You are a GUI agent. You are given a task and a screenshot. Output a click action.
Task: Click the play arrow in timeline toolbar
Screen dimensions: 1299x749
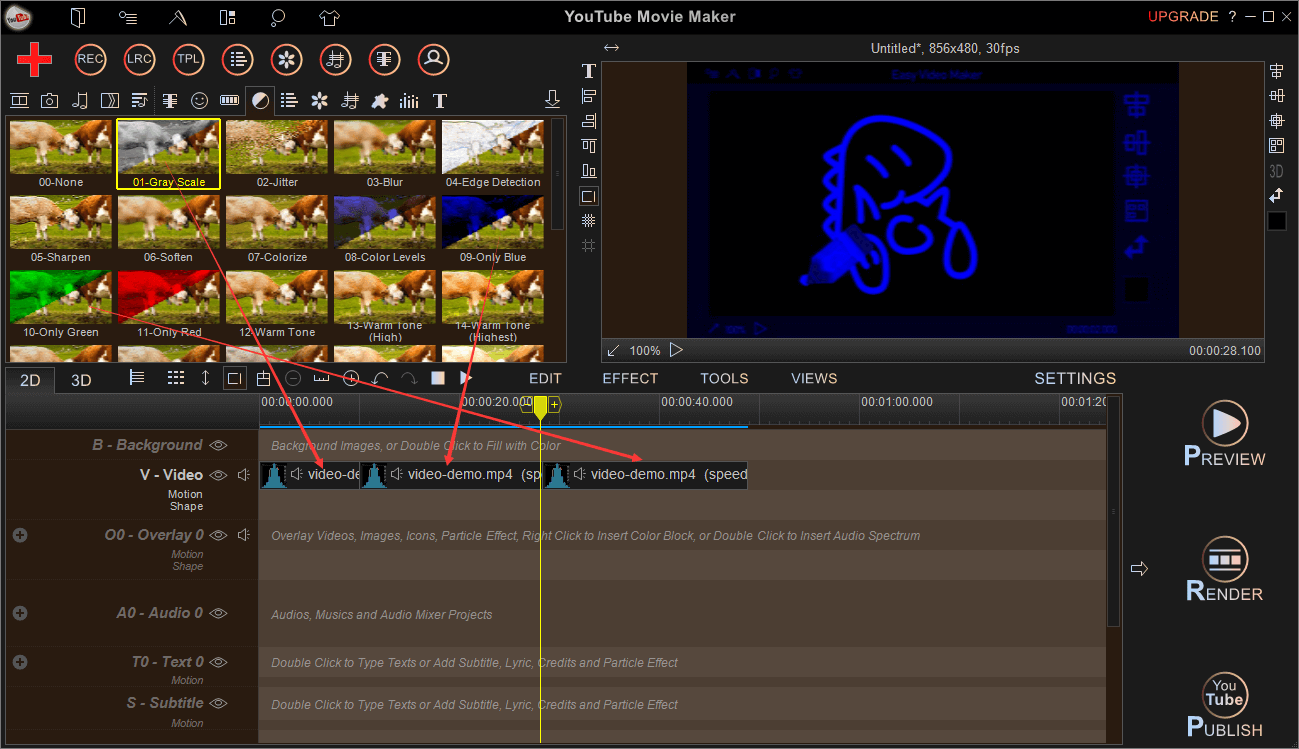[466, 378]
